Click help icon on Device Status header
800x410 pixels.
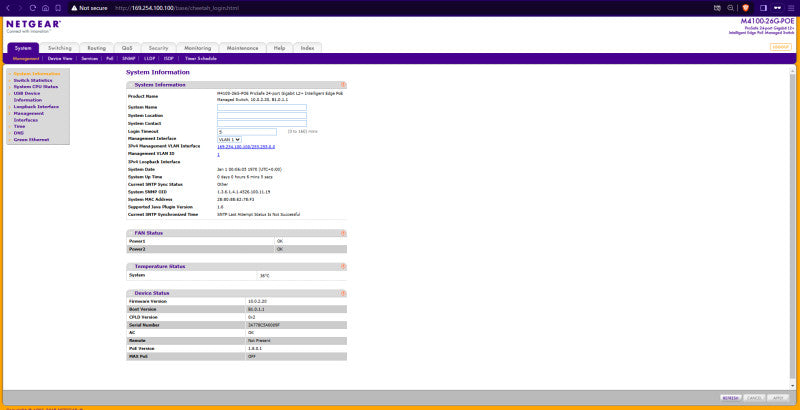click(x=343, y=293)
